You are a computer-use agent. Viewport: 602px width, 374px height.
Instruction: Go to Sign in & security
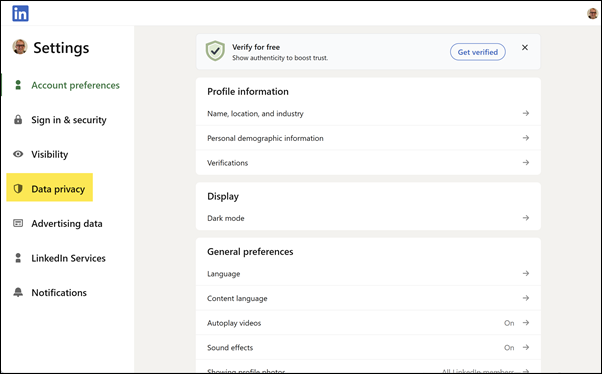[69, 120]
